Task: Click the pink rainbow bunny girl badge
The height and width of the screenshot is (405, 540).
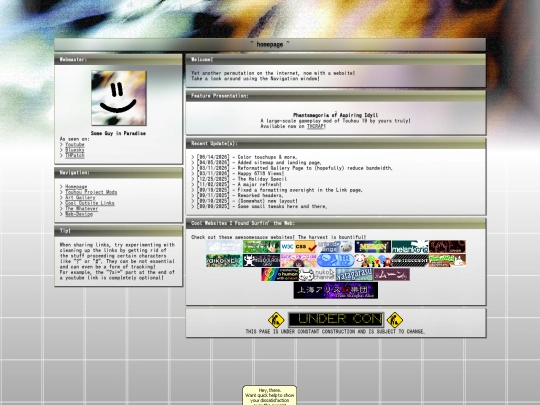Action: [298, 261]
